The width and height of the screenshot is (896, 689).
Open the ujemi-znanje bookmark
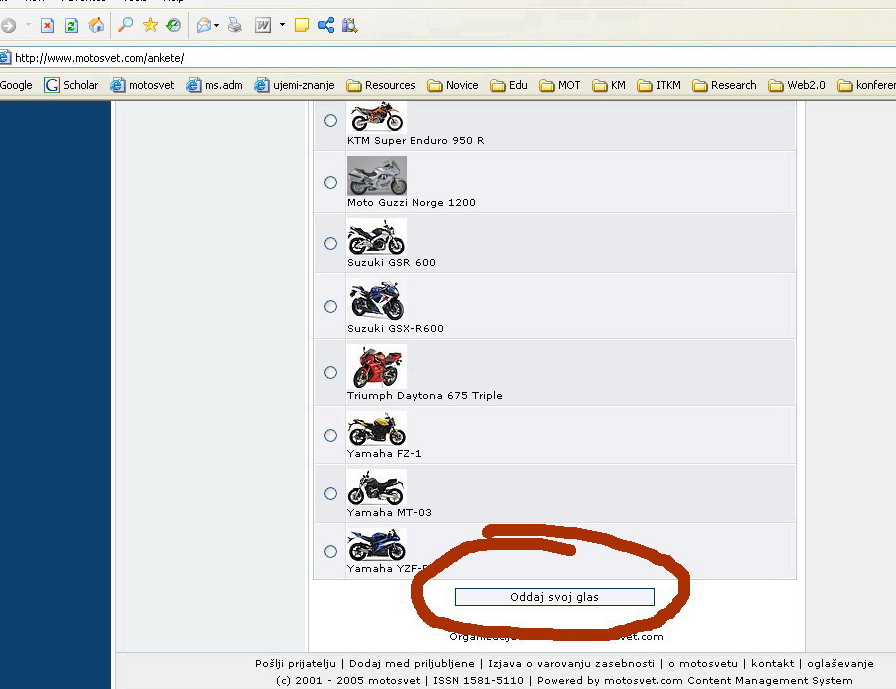295,85
